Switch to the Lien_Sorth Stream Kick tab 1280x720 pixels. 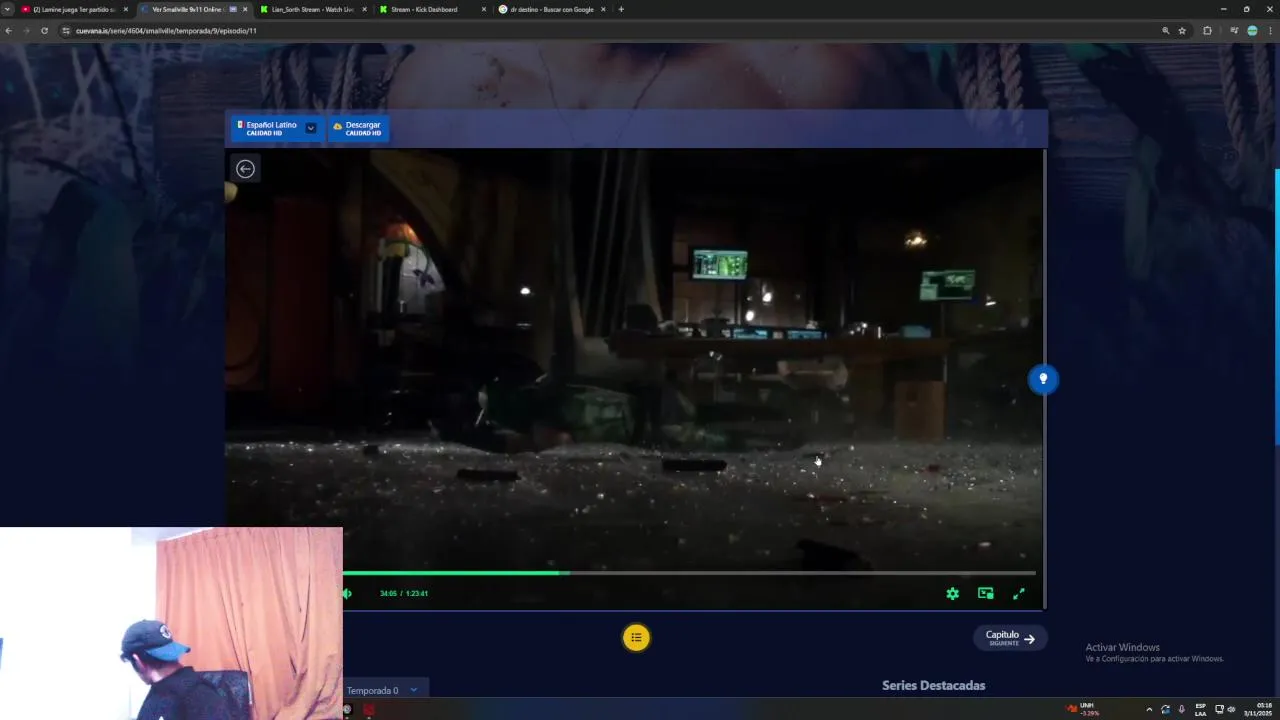click(312, 9)
